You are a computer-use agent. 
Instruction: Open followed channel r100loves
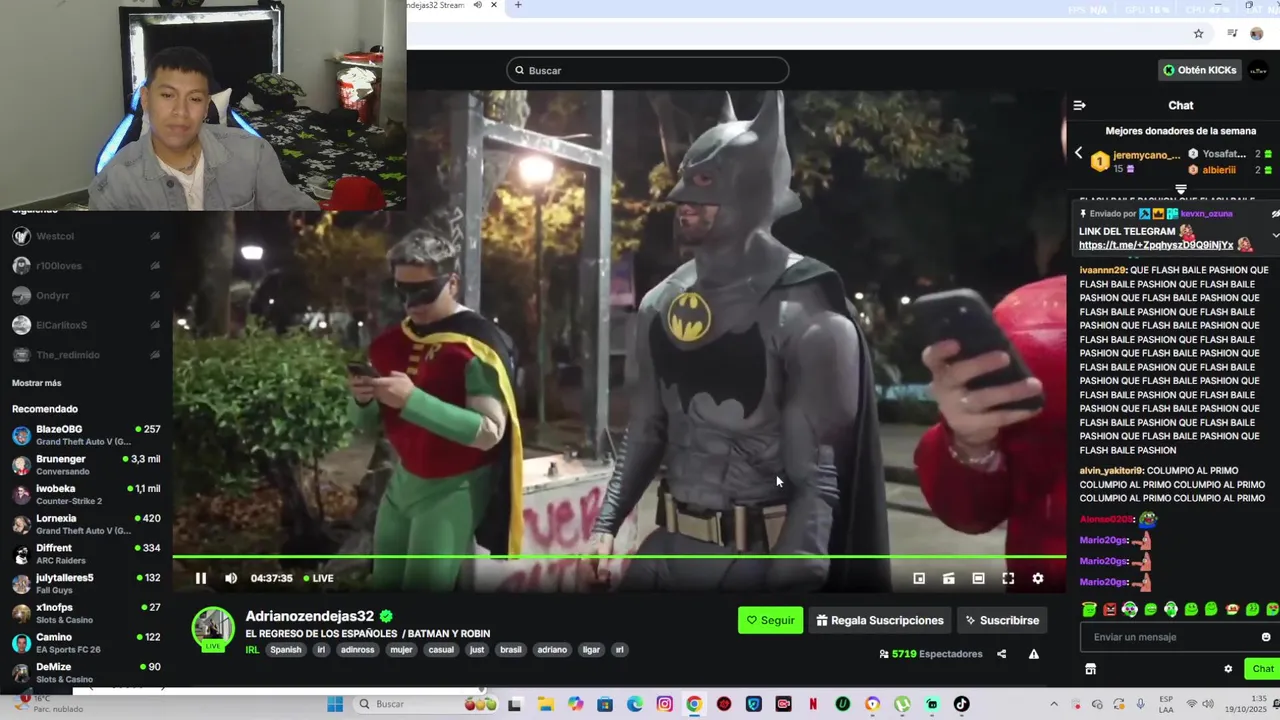[86, 266]
